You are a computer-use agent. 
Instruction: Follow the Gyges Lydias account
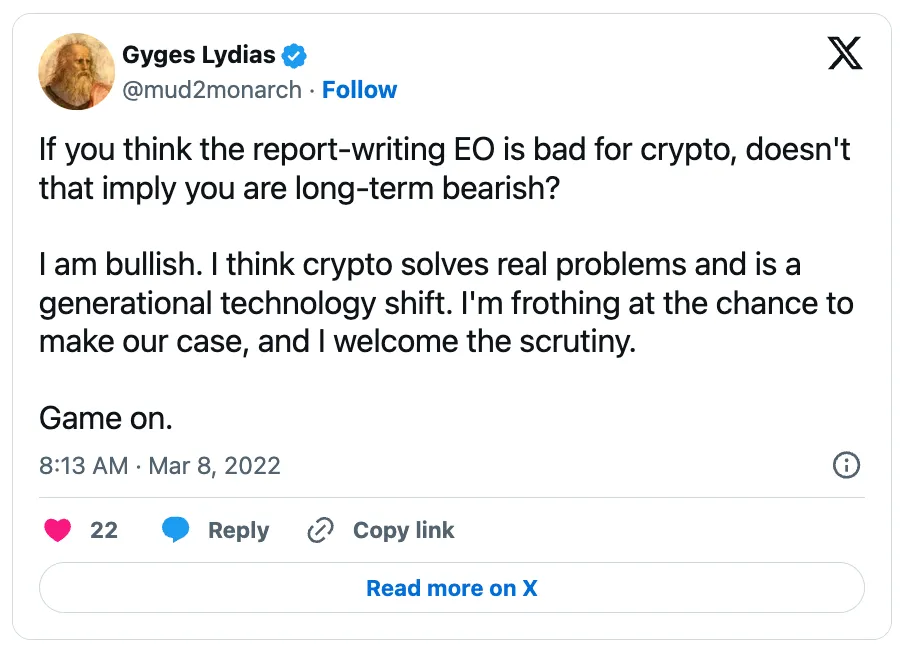coord(359,90)
